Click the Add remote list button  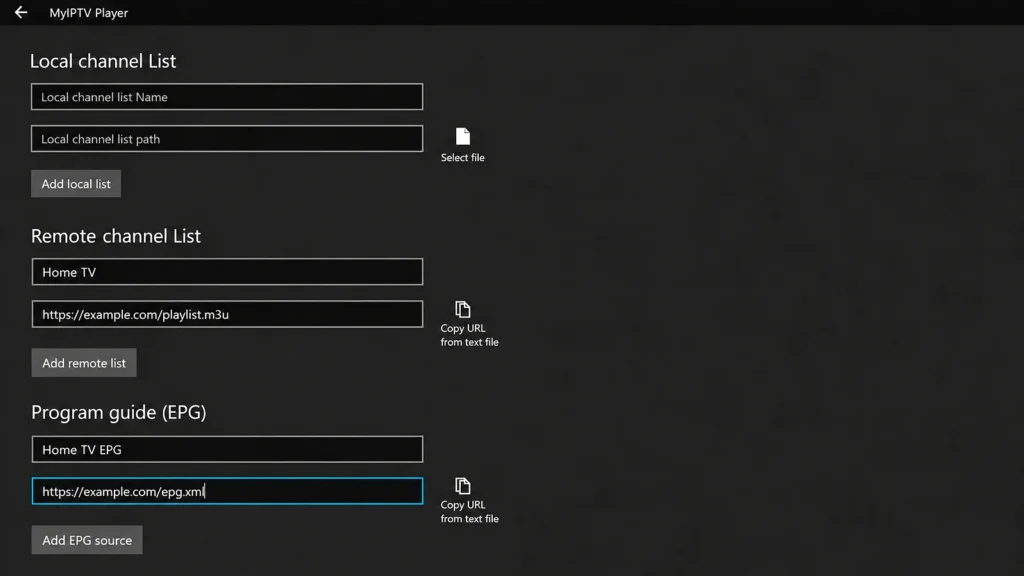tap(84, 362)
